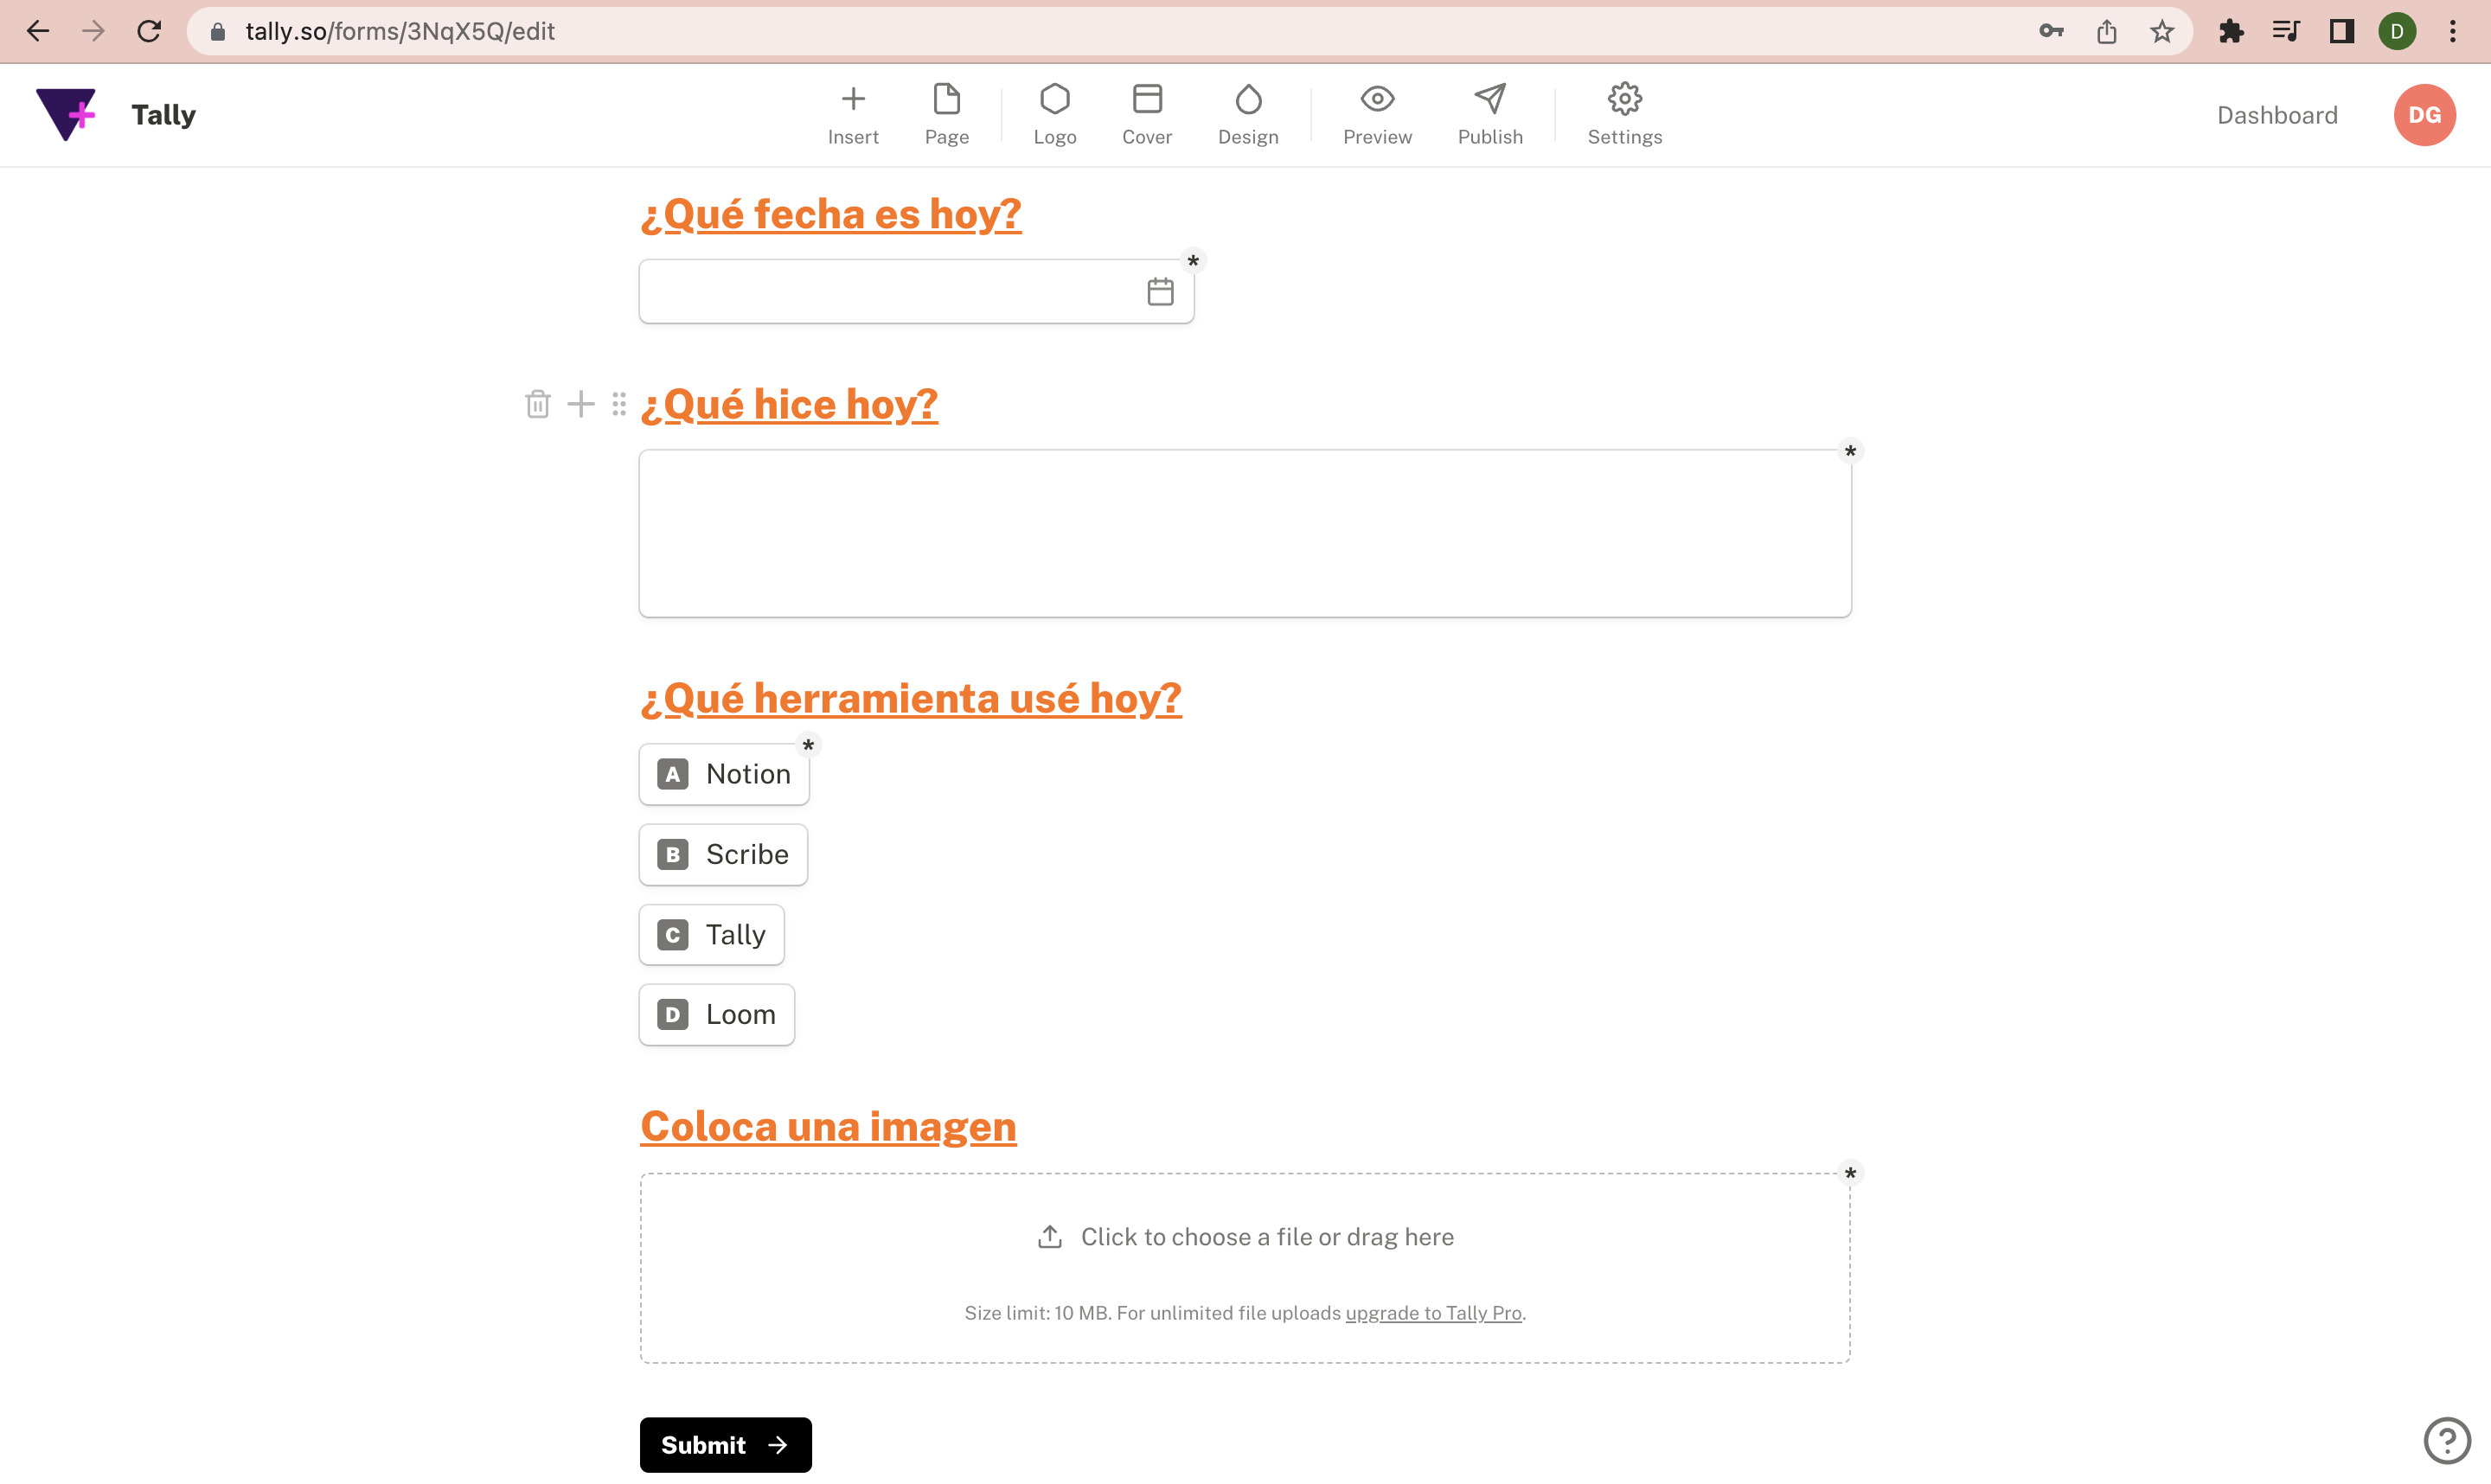Add block with plus beside ¿Qué hice hoy?
This screenshot has height=1484, width=2491.
click(581, 404)
